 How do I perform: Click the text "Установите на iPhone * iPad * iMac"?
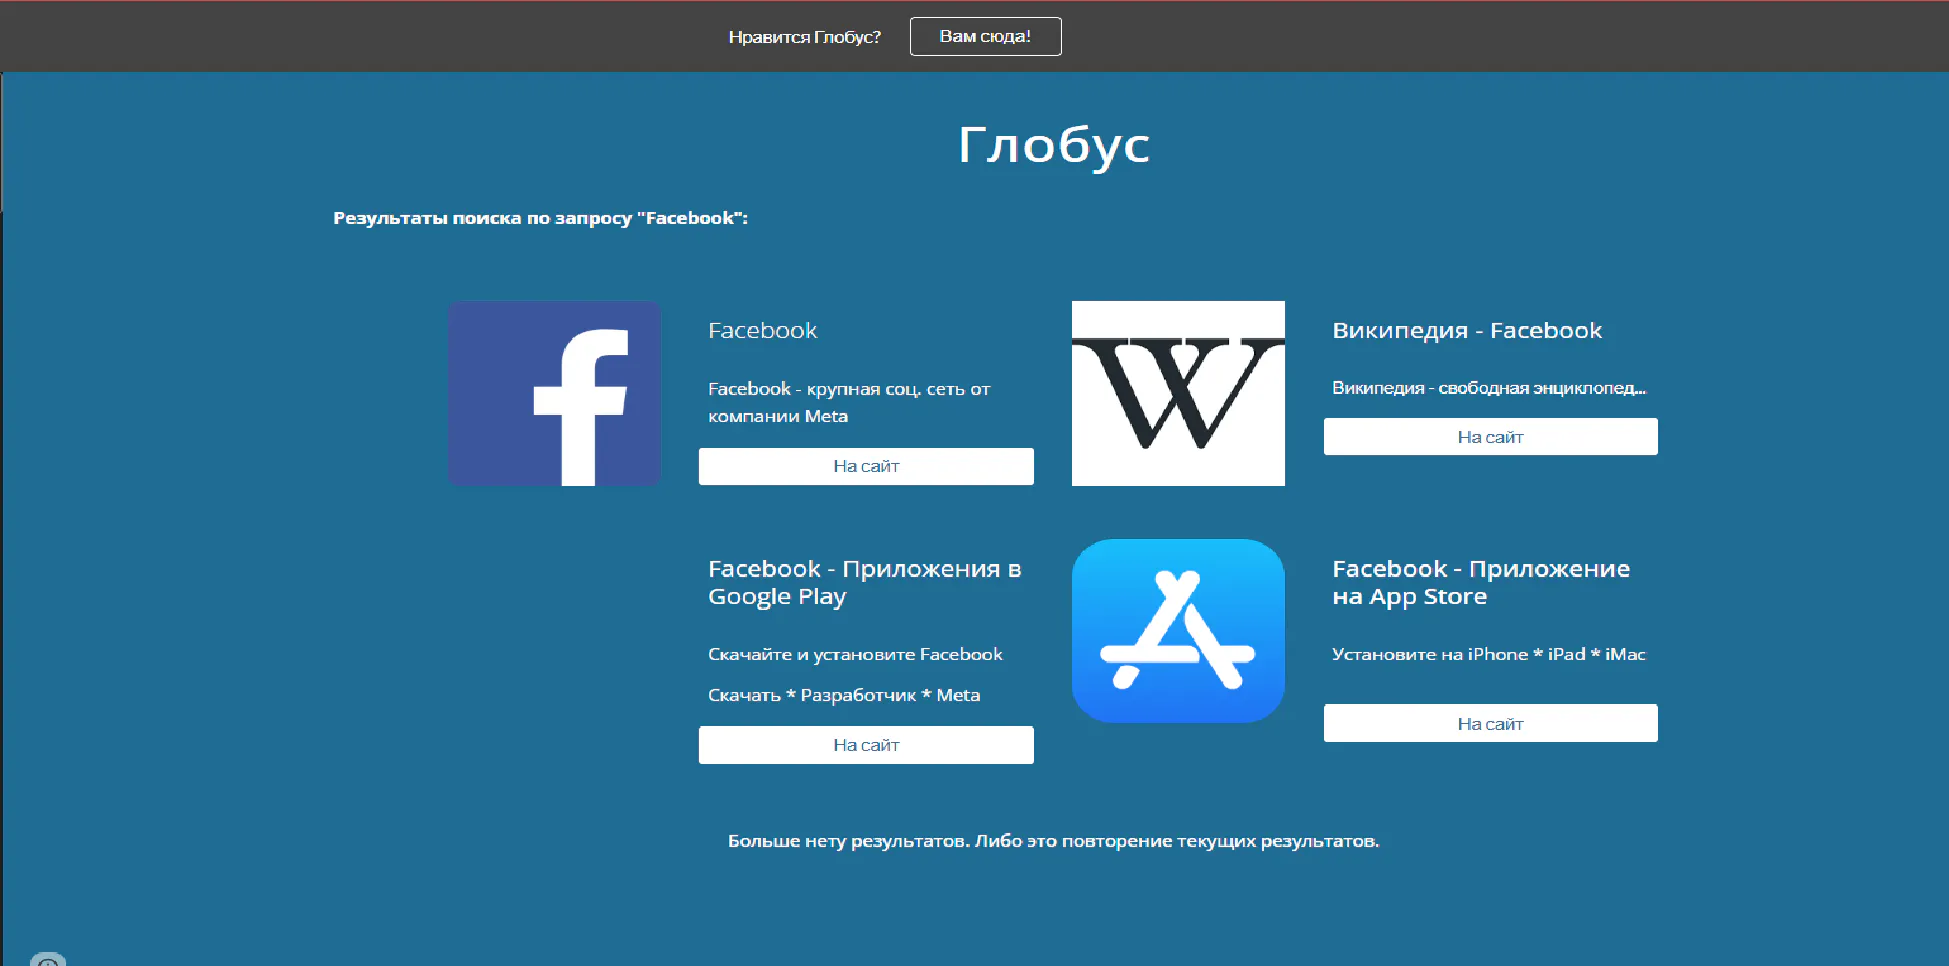point(1489,654)
